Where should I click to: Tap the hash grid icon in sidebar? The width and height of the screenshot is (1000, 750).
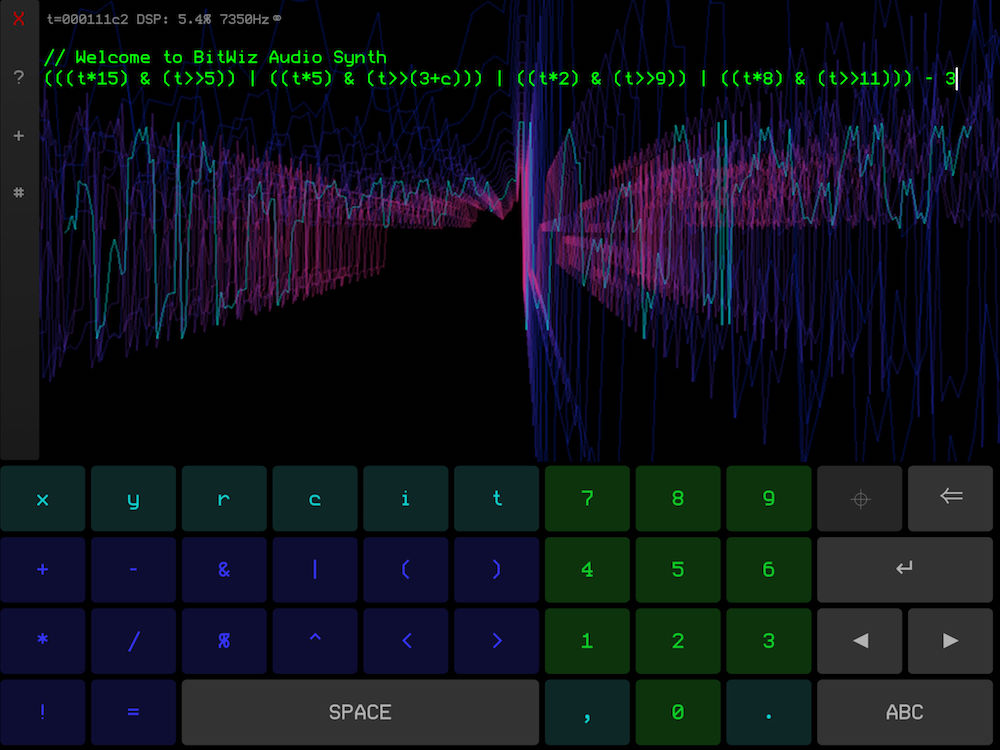[x=18, y=192]
